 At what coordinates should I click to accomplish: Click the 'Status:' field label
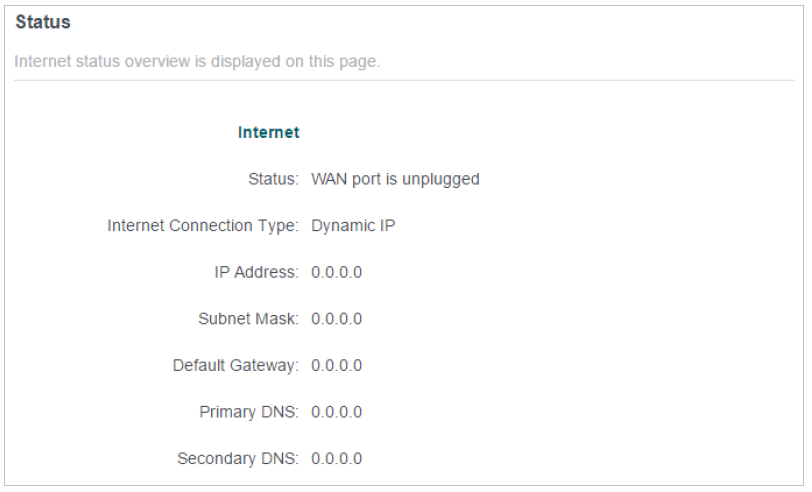click(273, 180)
